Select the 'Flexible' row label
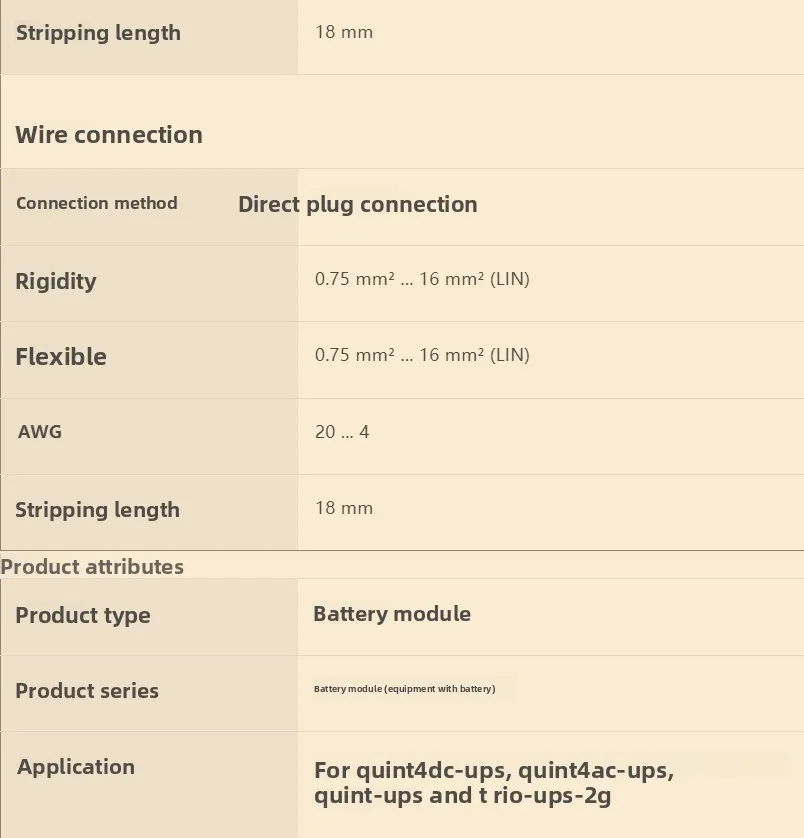This screenshot has width=804, height=838. click(61, 357)
